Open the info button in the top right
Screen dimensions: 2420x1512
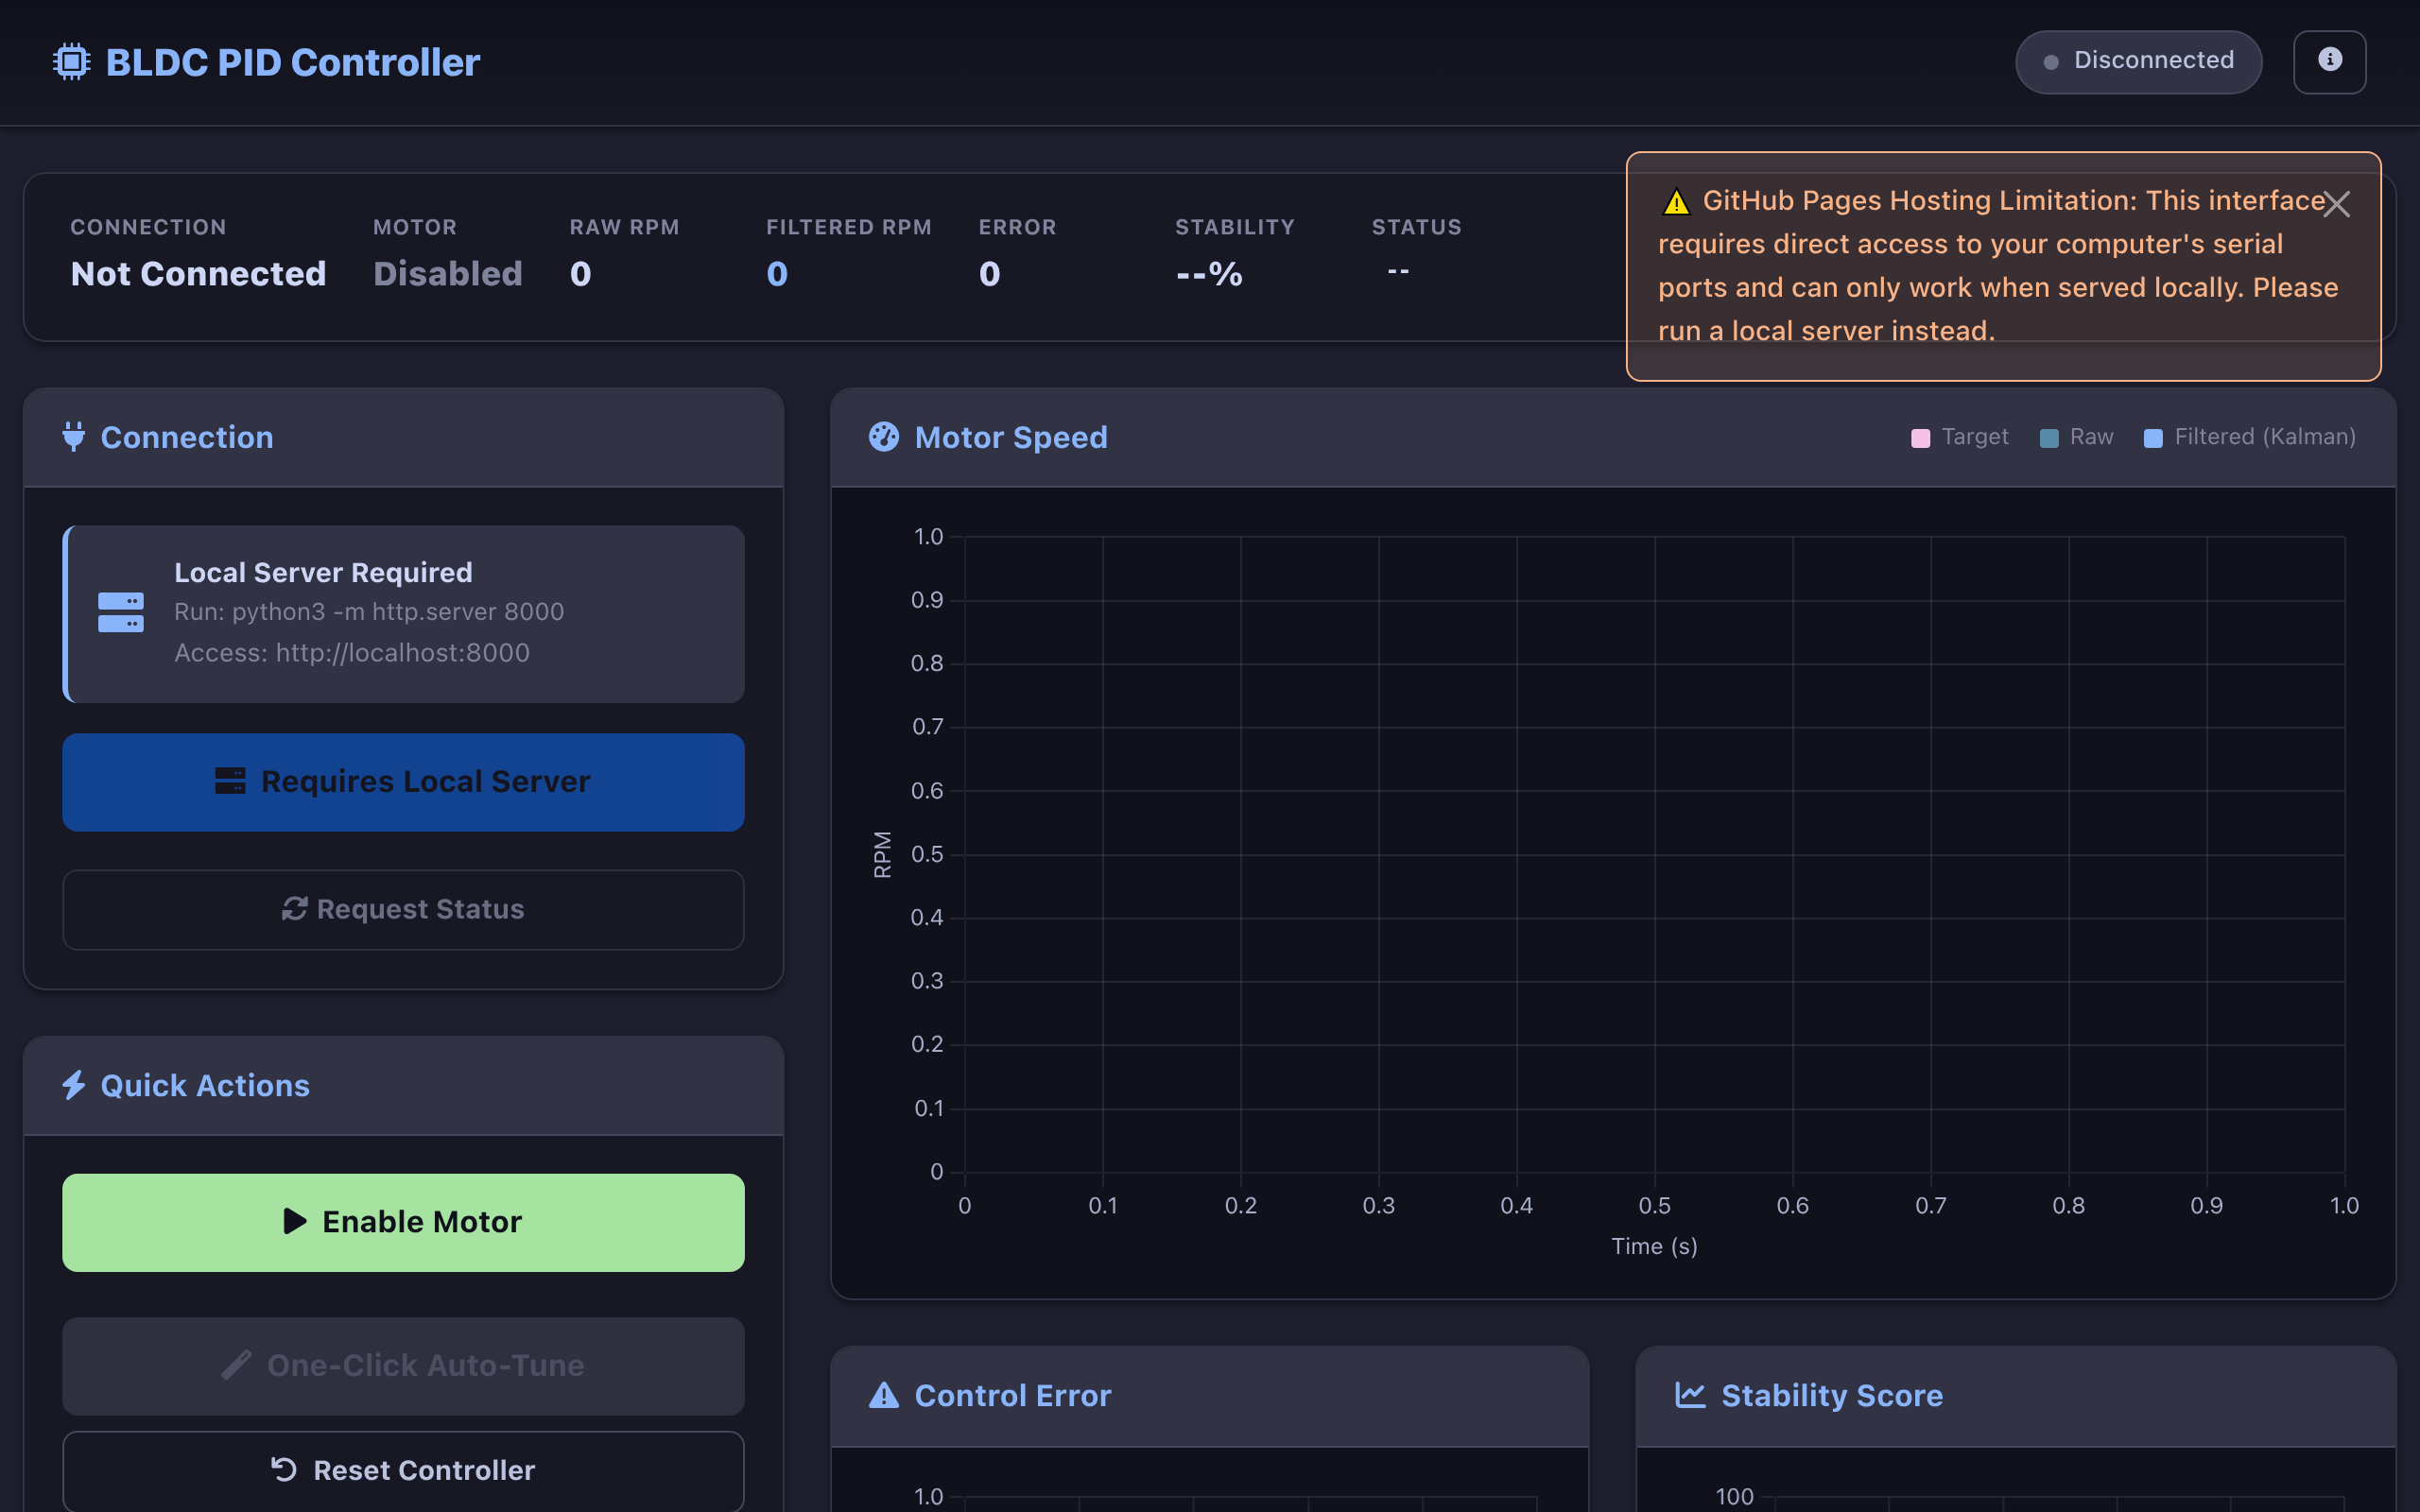tap(2330, 61)
